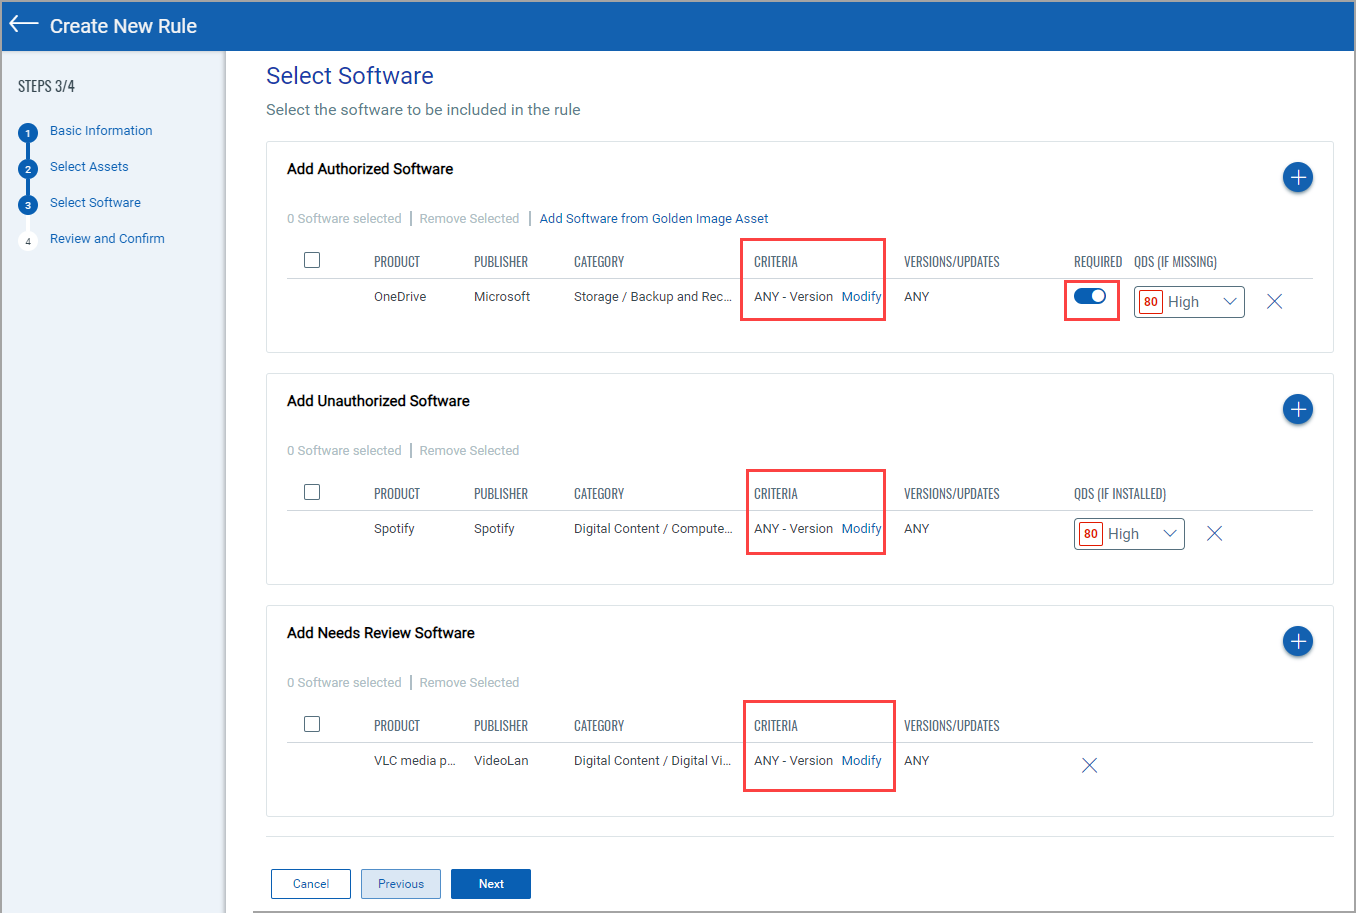
Task: Modify criteria for VLC media player
Action: (x=861, y=760)
